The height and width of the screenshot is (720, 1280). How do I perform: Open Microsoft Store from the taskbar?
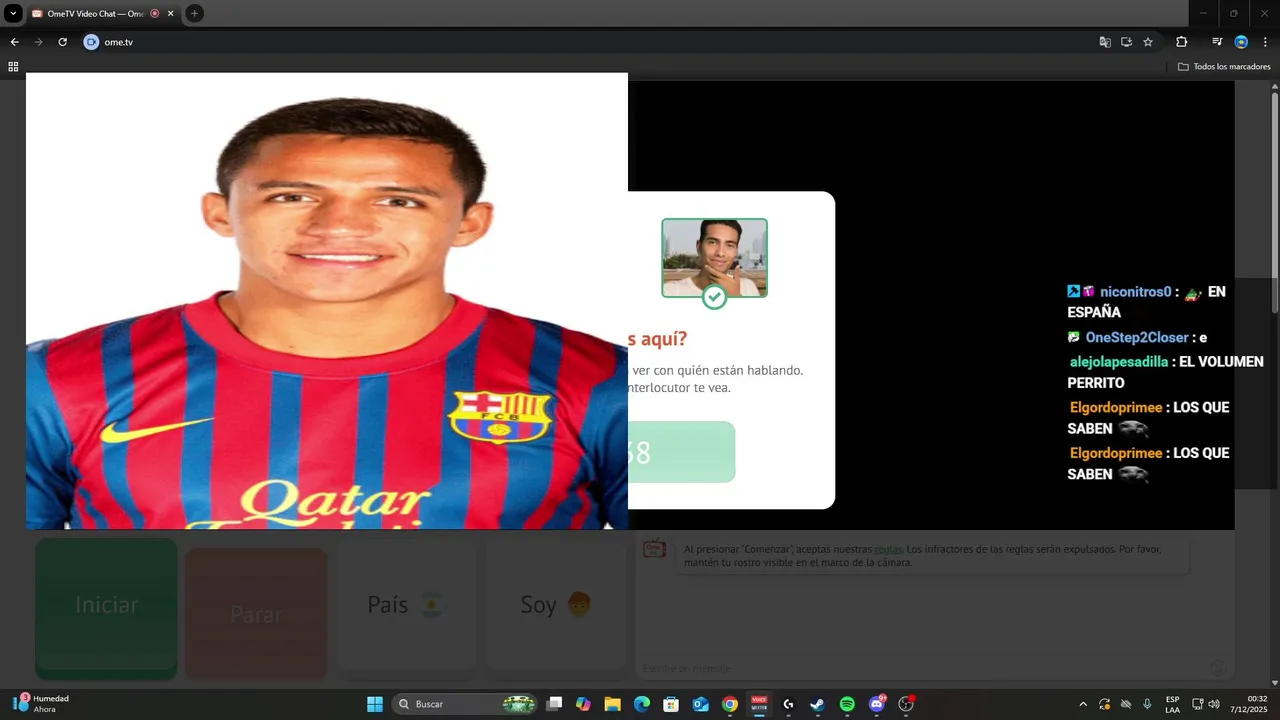(671, 704)
